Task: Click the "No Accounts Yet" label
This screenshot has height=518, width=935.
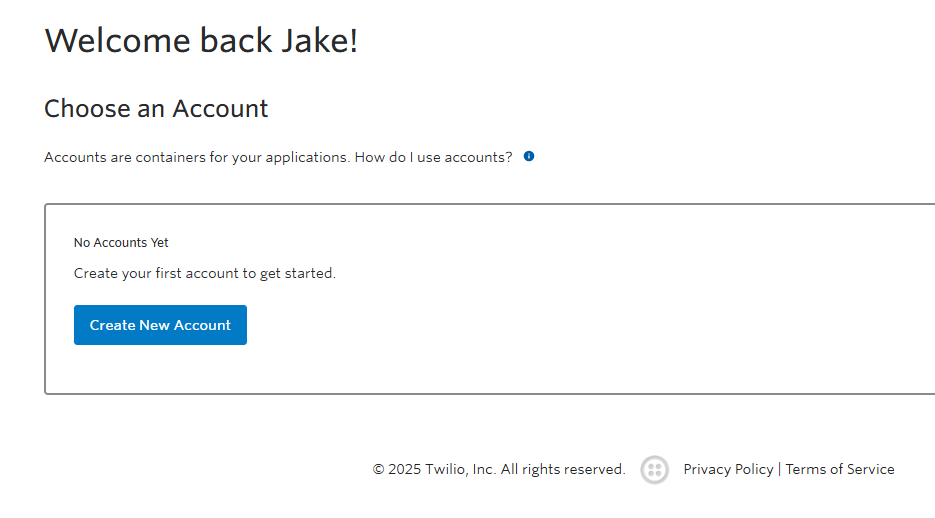Action: [x=121, y=243]
